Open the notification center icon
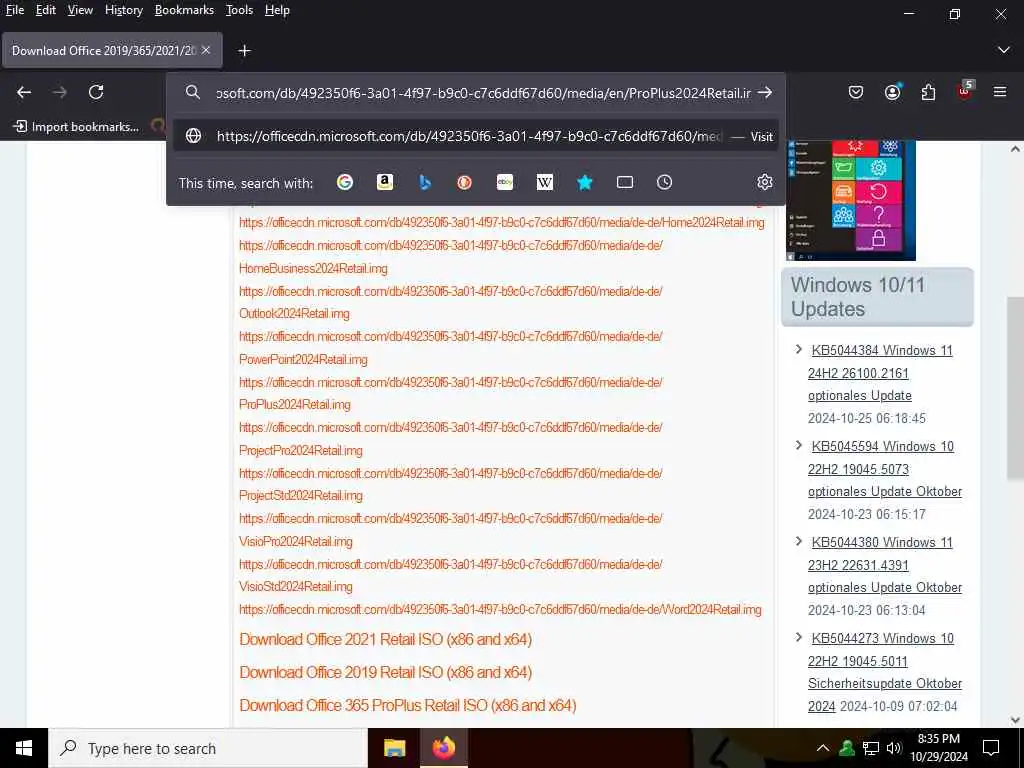The height and width of the screenshot is (768, 1024). 991,748
